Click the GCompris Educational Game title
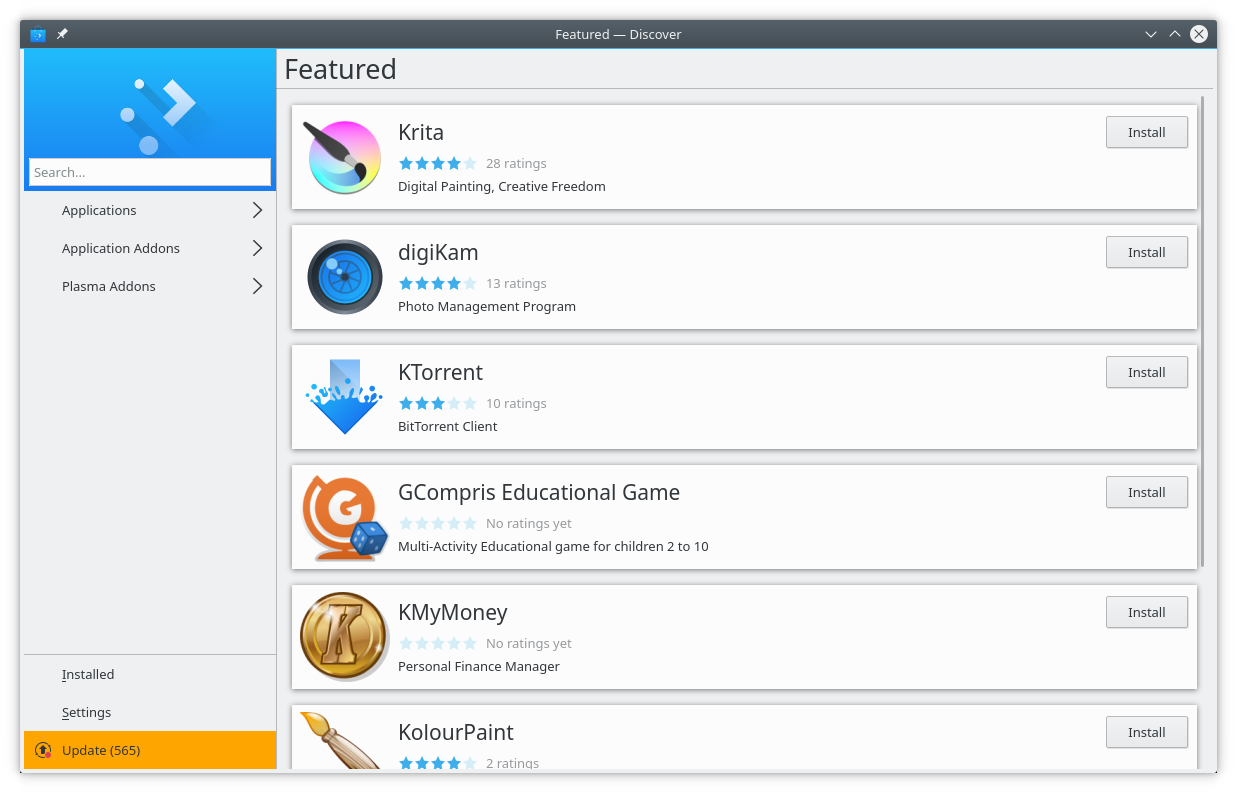 [539, 493]
